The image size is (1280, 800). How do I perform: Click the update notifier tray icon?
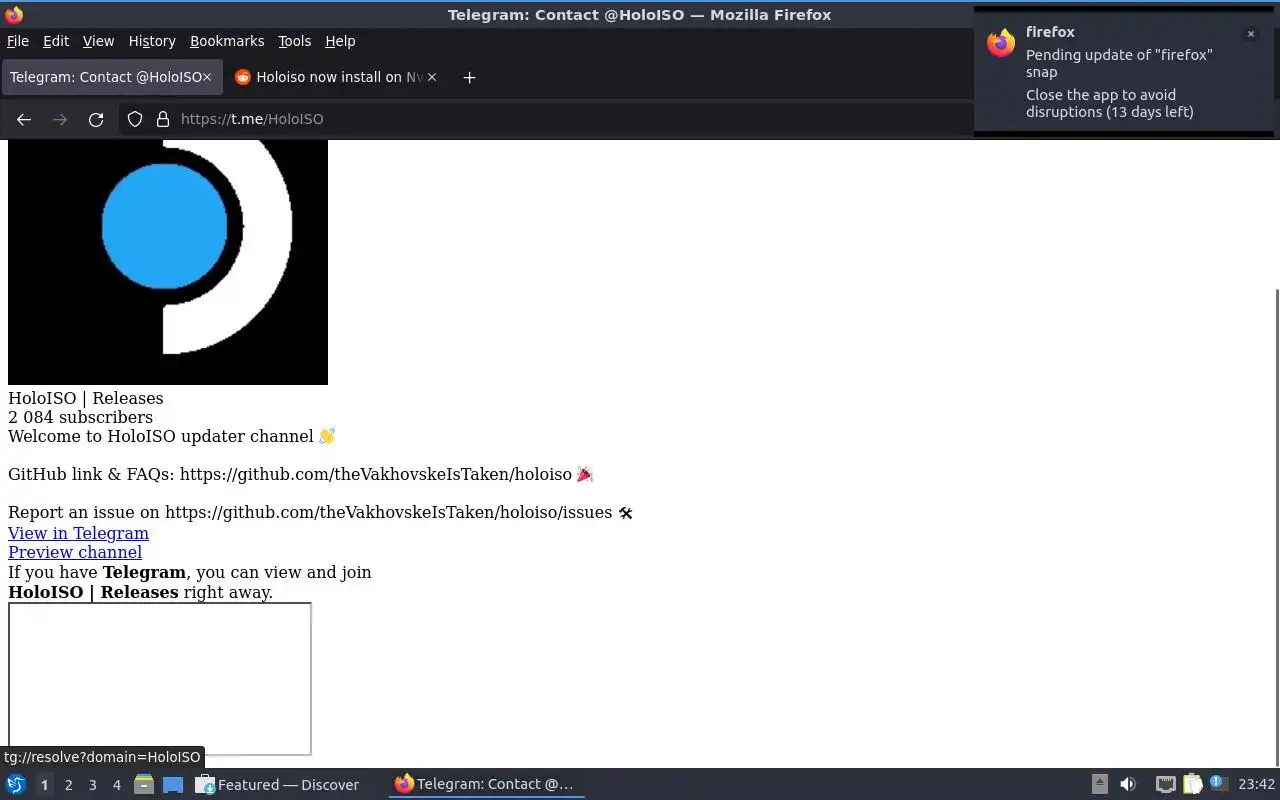[x=1217, y=783]
